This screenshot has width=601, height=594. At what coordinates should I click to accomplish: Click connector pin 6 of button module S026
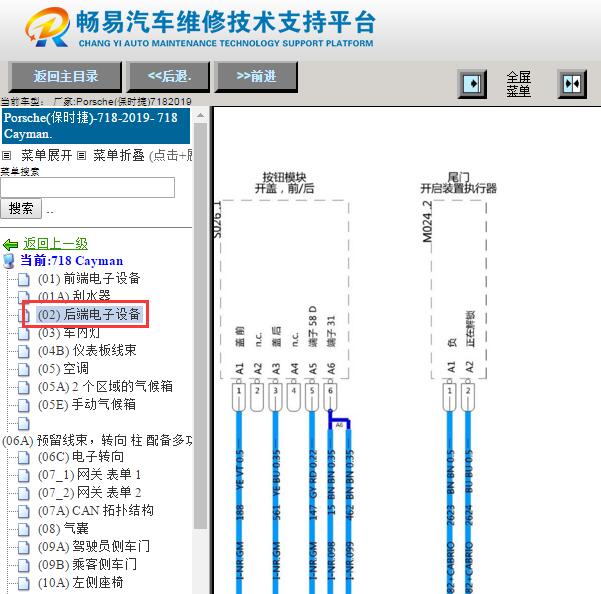[x=330, y=397]
